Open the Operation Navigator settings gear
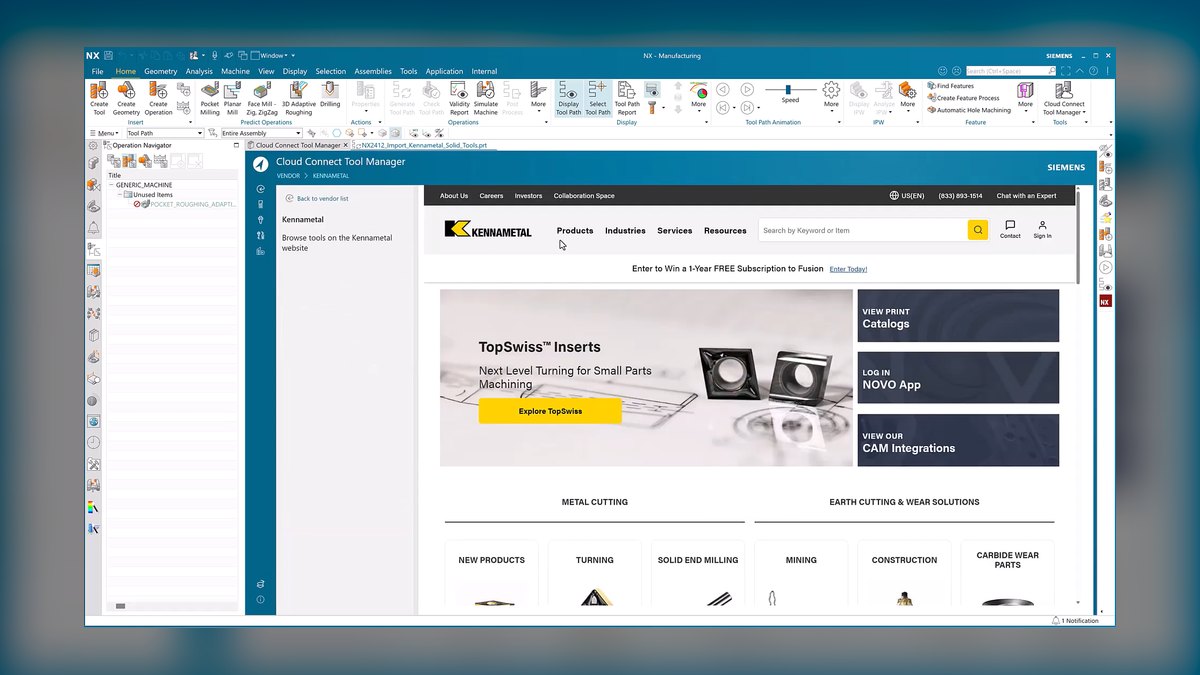 [94, 145]
